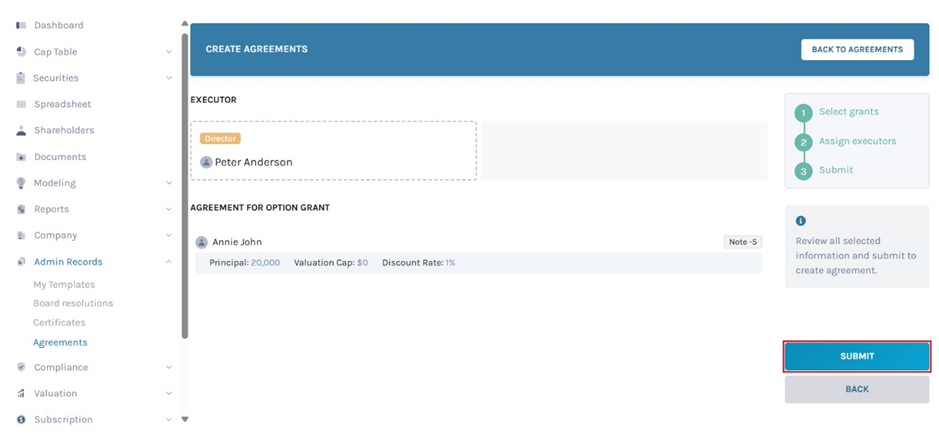Viewport: 939px width, 434px height.
Task: Collapse the Admin Records section chevron
Action: point(169,262)
